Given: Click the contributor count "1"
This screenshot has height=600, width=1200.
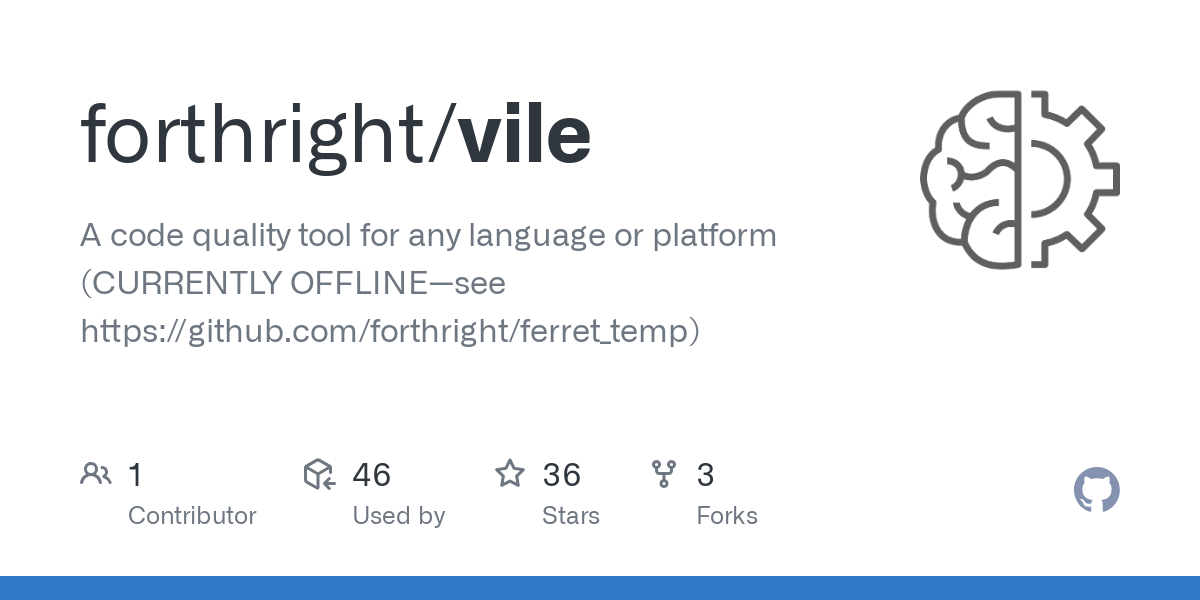Looking at the screenshot, I should [x=135, y=474].
